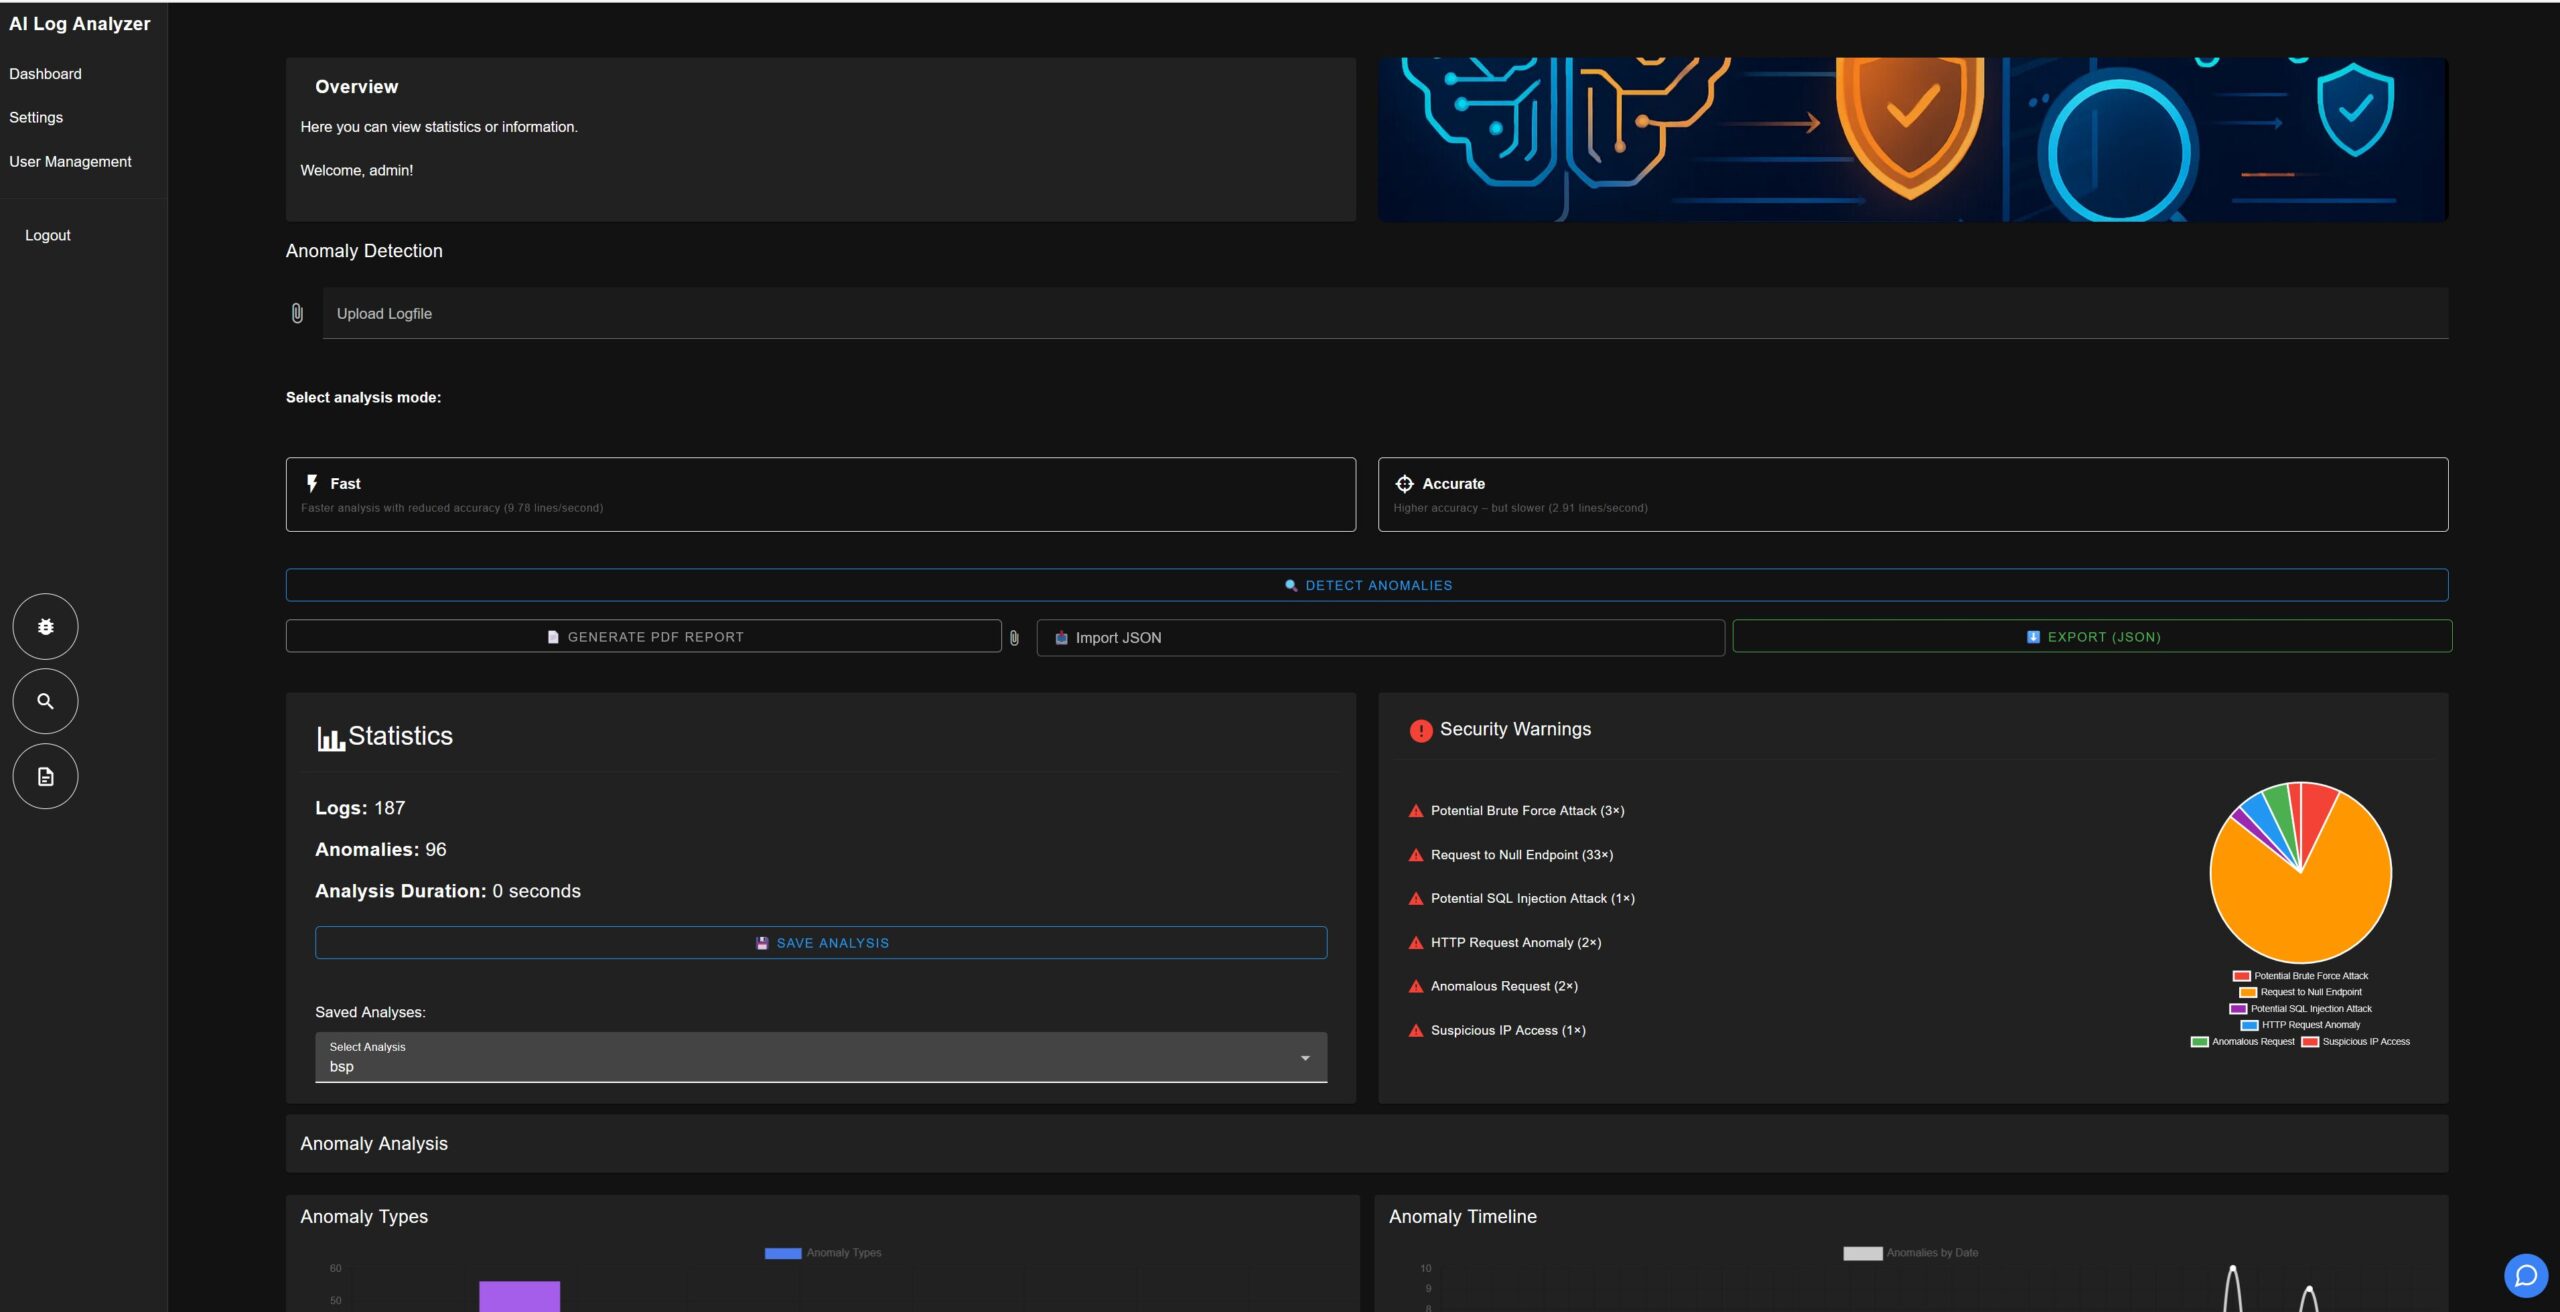
Task: Select the Accurate analysis mode
Action: point(1912,494)
